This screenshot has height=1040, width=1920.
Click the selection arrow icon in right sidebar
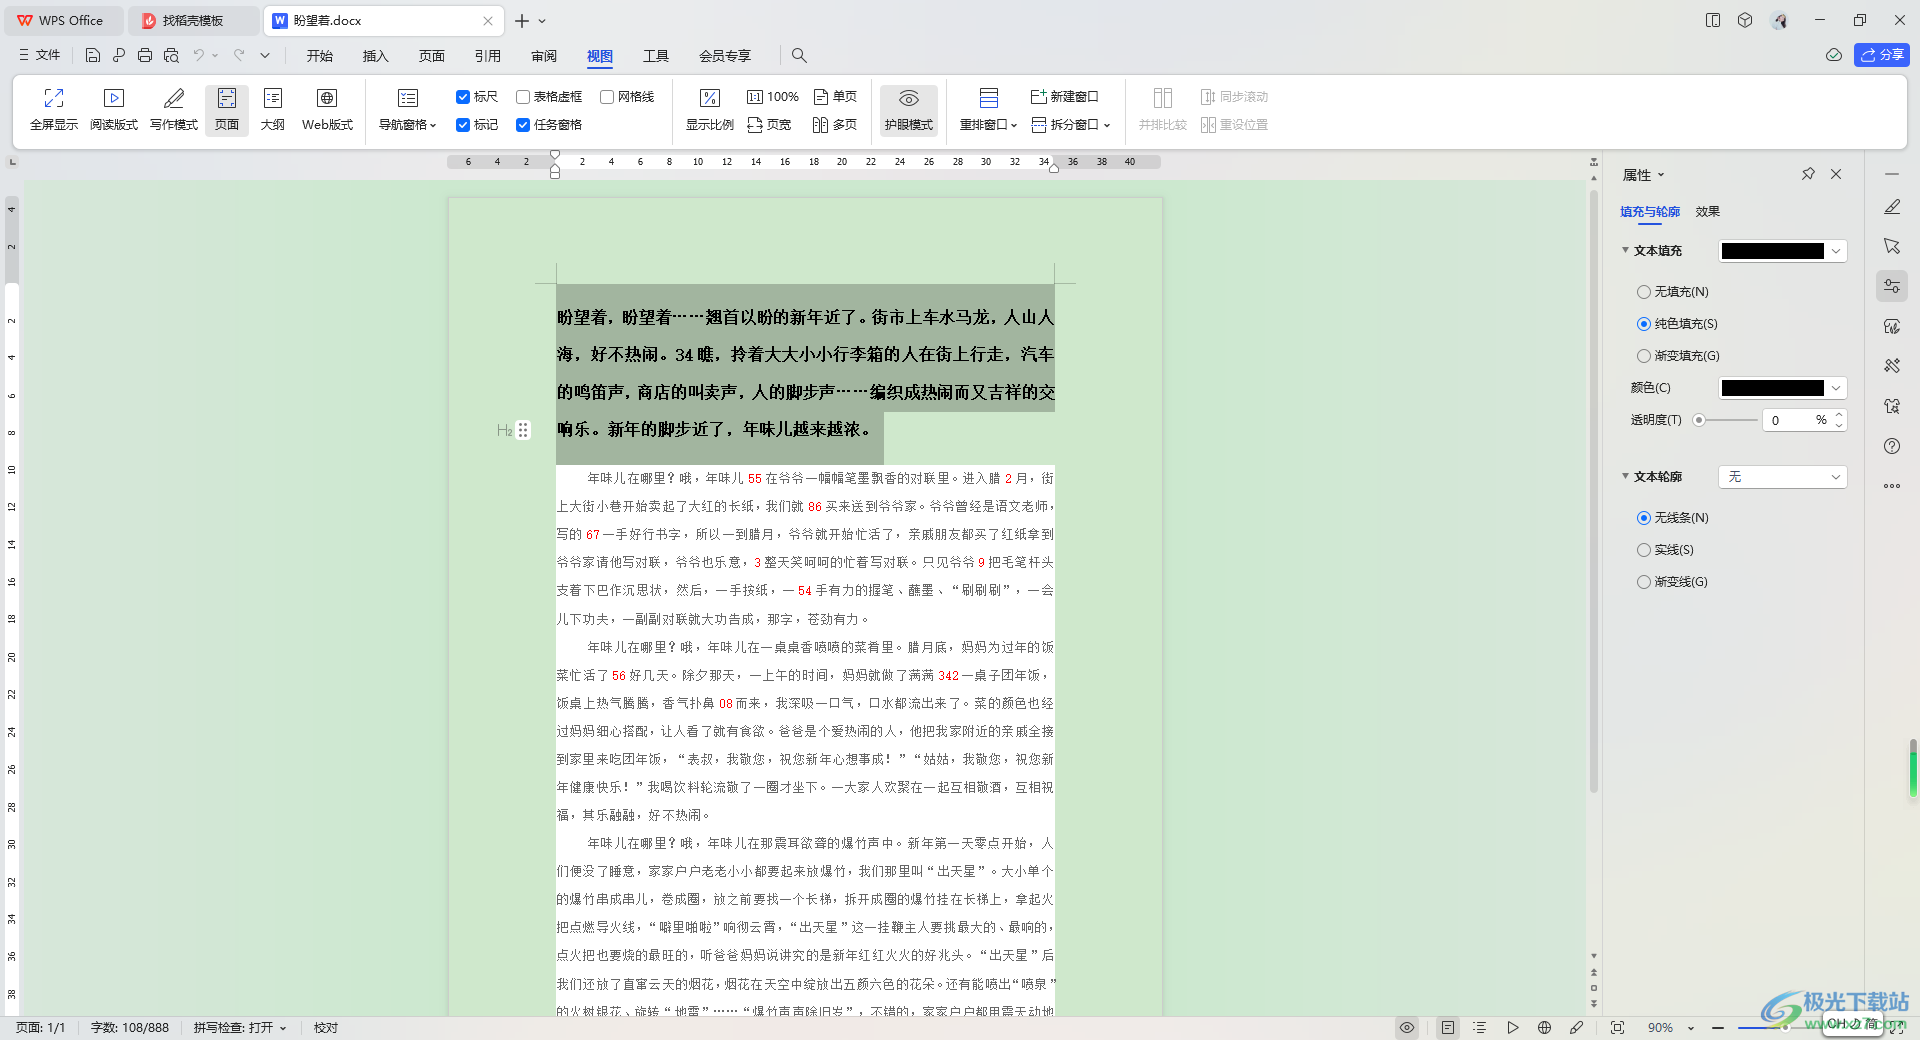pyautogui.click(x=1892, y=246)
